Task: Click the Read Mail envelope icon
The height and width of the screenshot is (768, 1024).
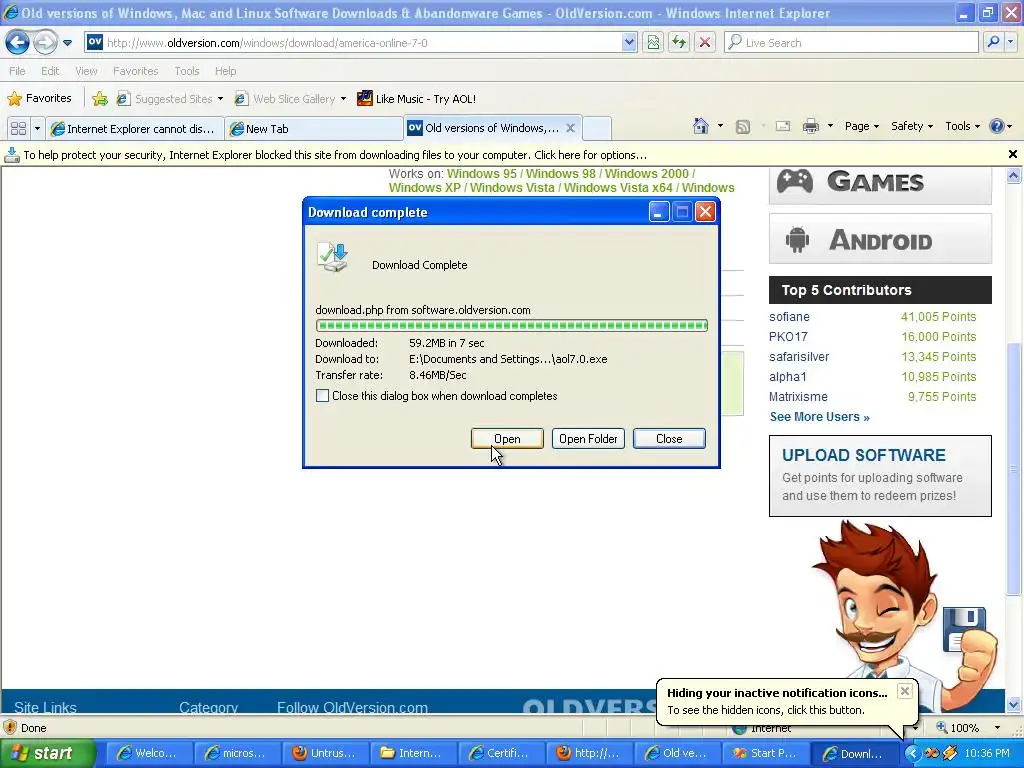Action: pyautogui.click(x=783, y=126)
